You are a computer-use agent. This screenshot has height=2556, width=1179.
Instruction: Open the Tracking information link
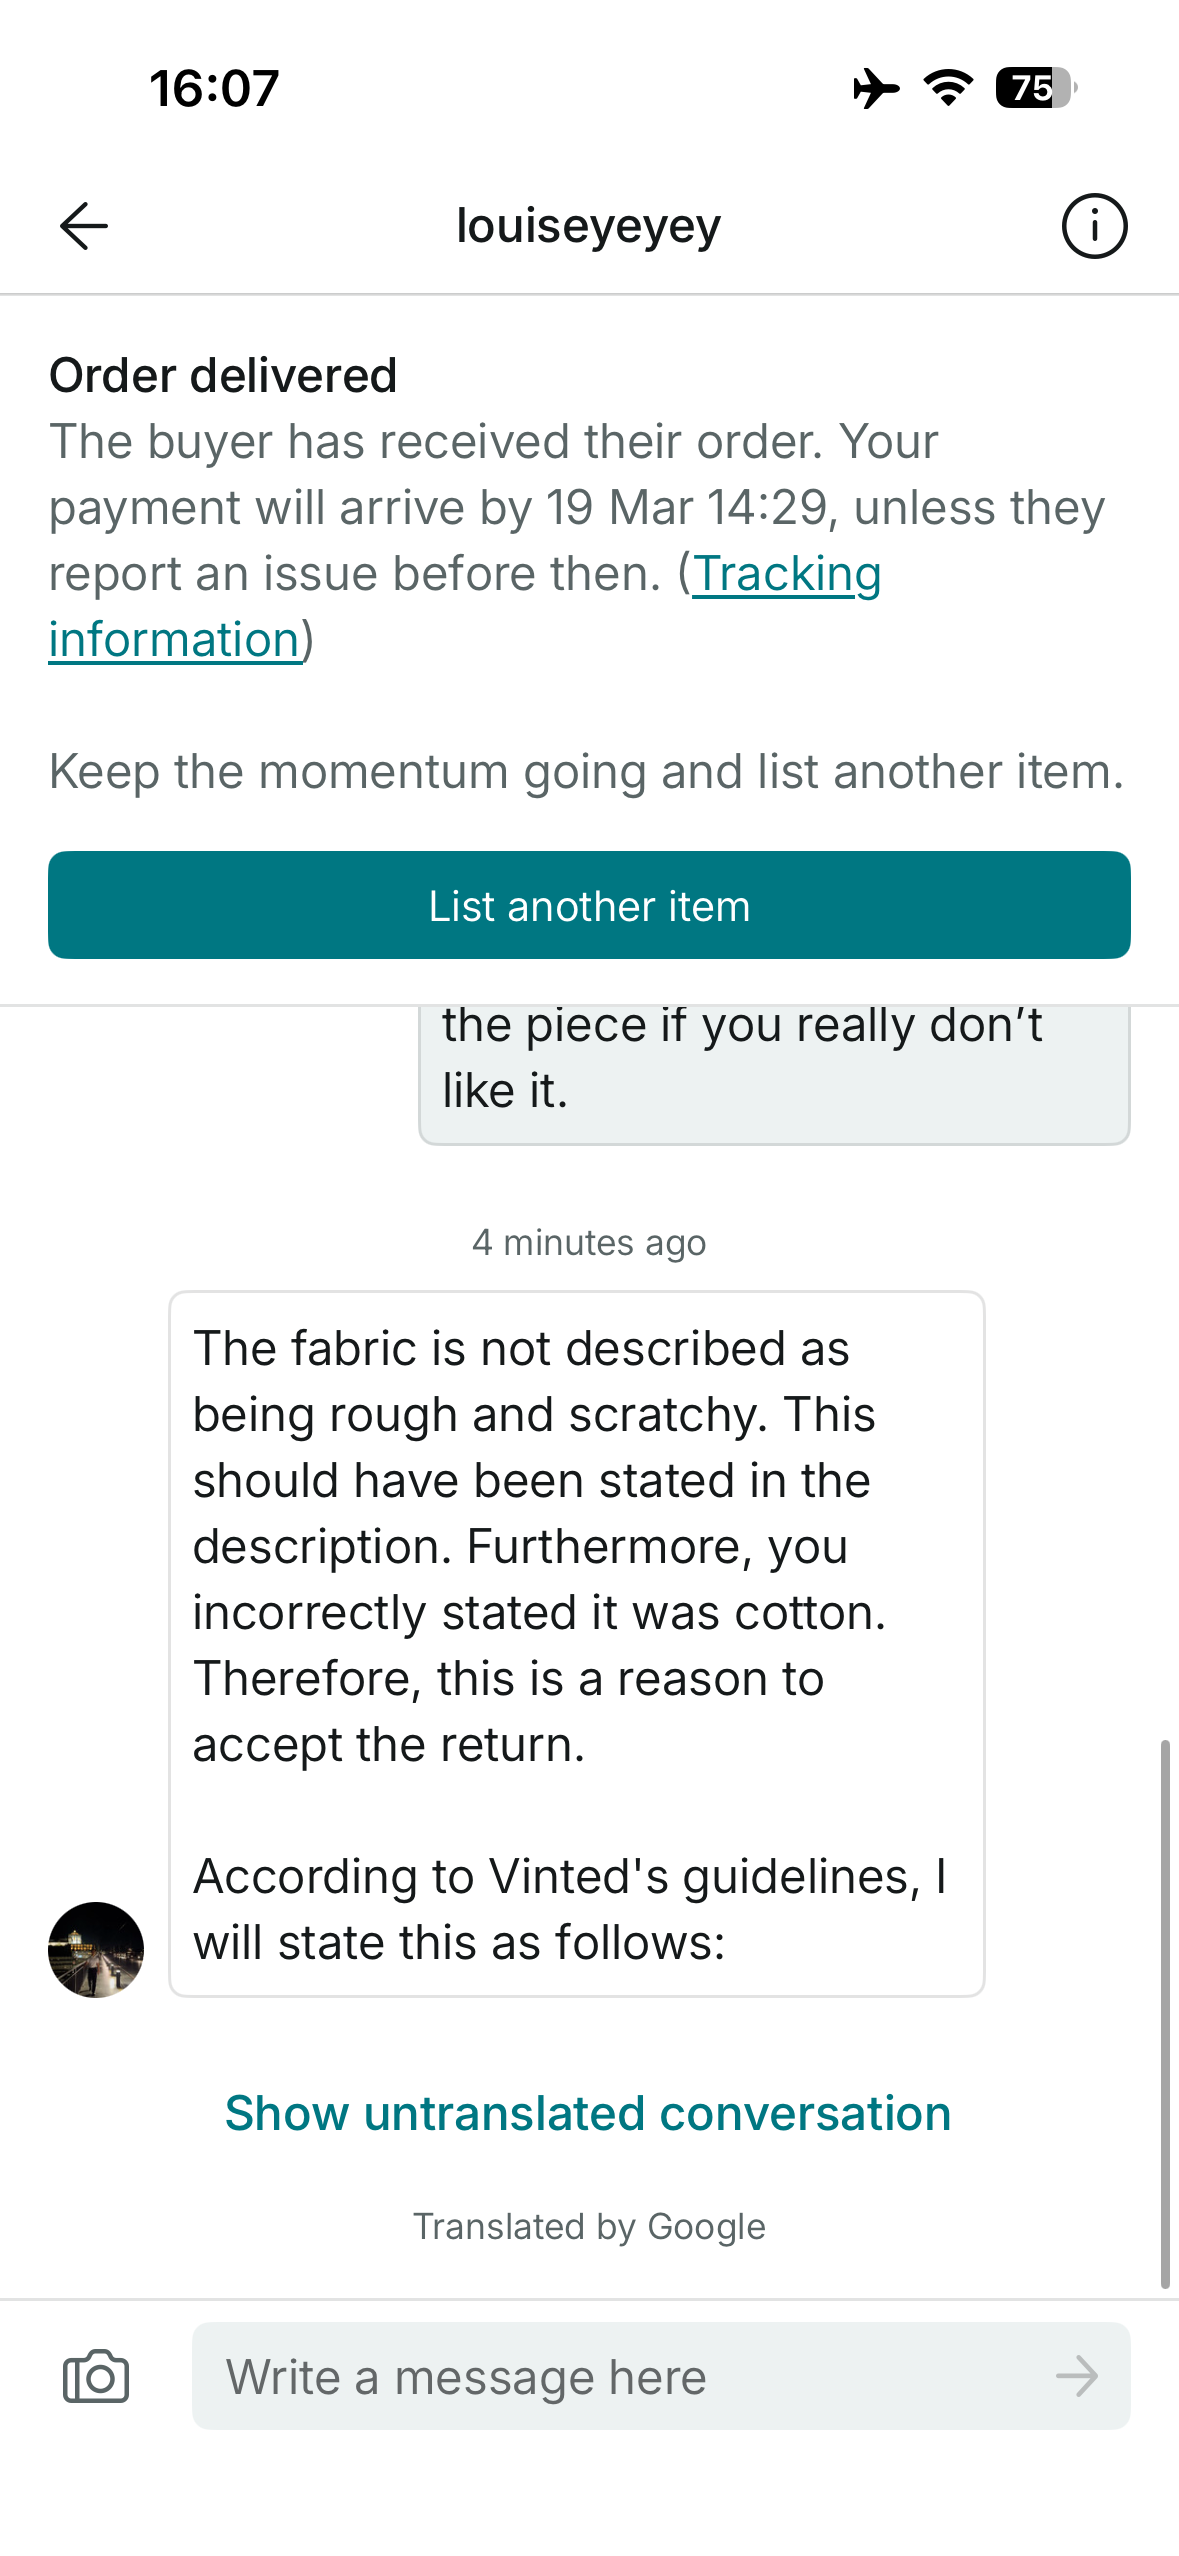(x=786, y=575)
